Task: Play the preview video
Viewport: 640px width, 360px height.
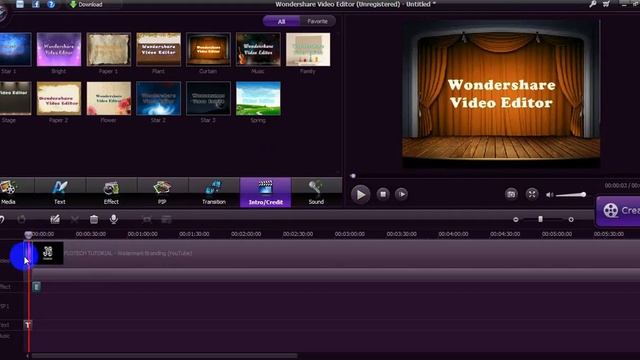Action: tap(360, 194)
